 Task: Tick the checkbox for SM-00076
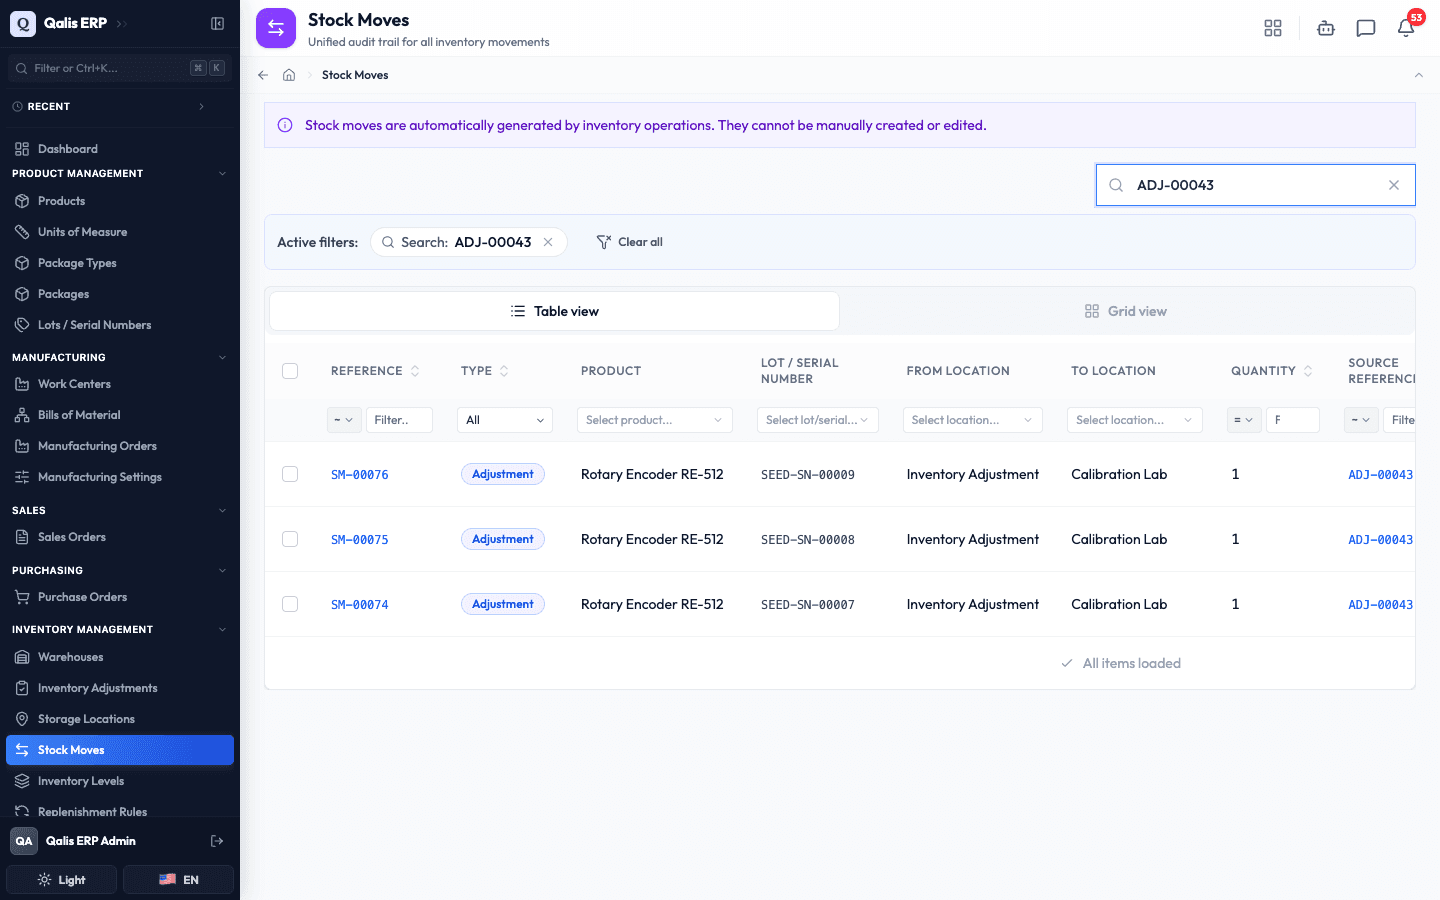290,474
